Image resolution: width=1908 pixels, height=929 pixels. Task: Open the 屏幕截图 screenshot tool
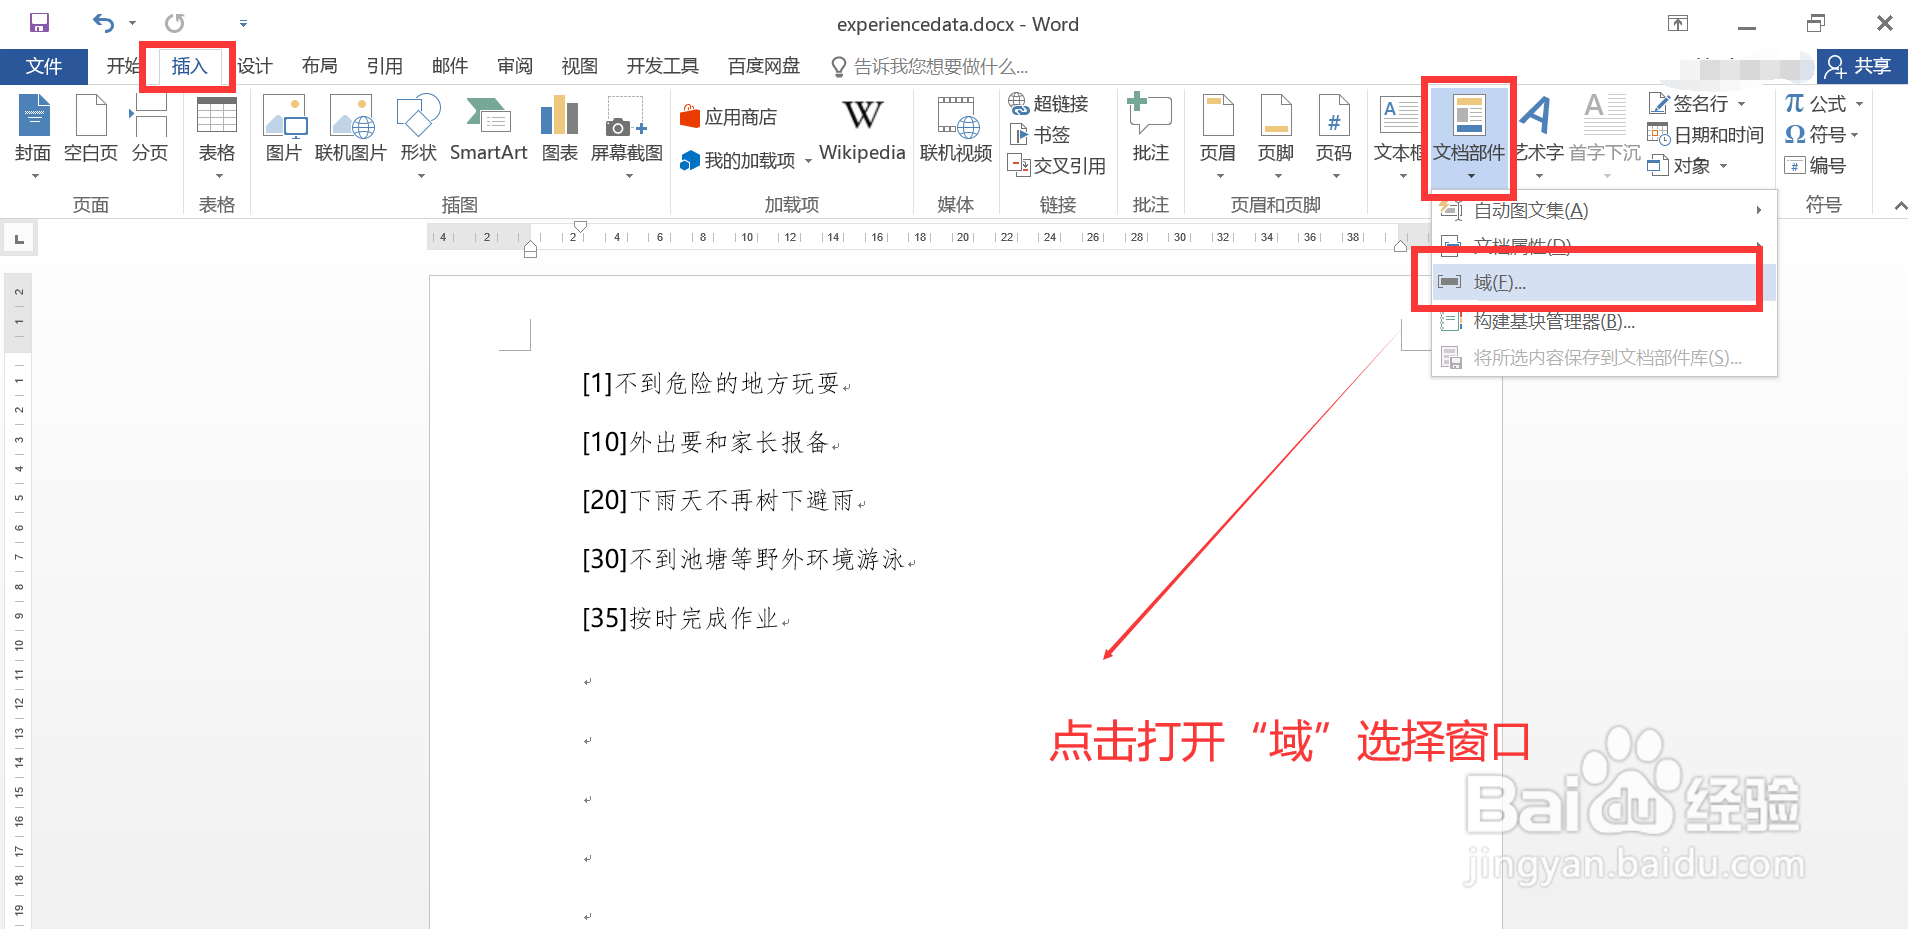pos(627,136)
